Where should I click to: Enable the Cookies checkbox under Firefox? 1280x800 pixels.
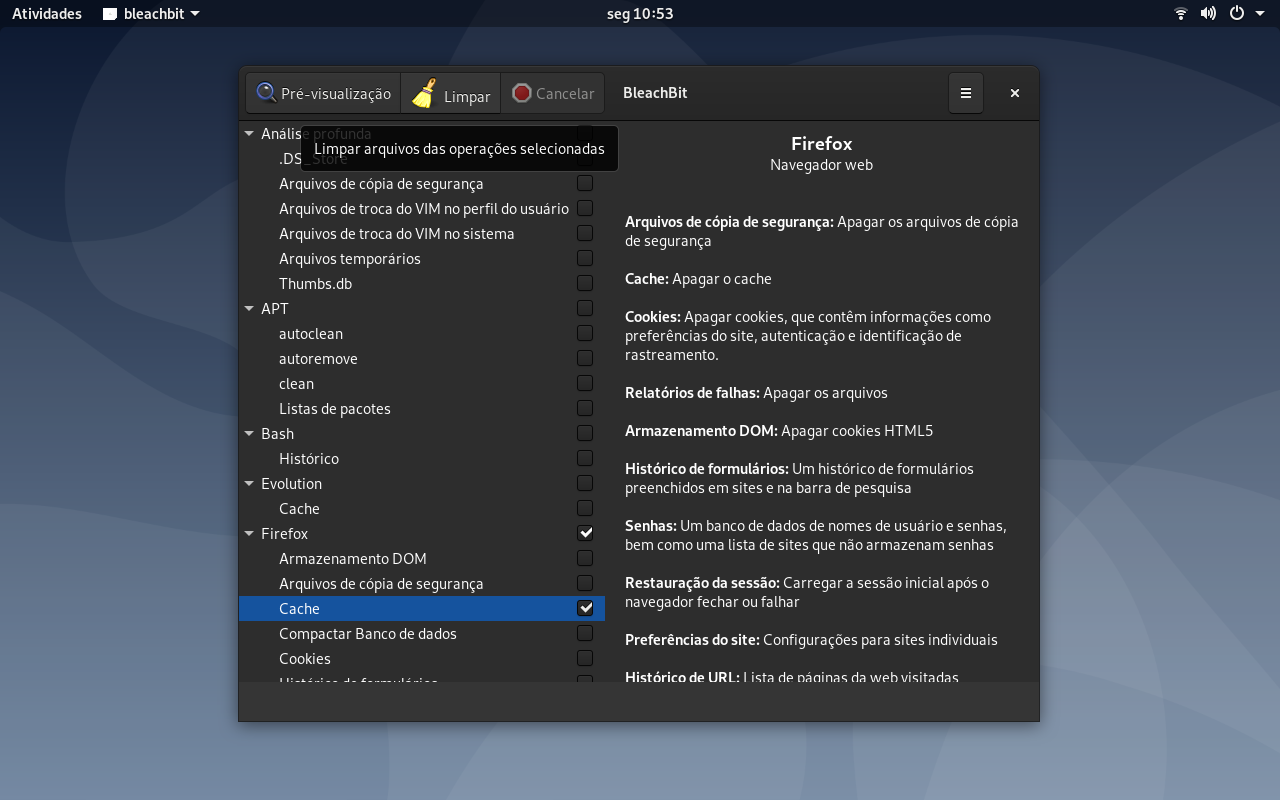pyautogui.click(x=585, y=658)
